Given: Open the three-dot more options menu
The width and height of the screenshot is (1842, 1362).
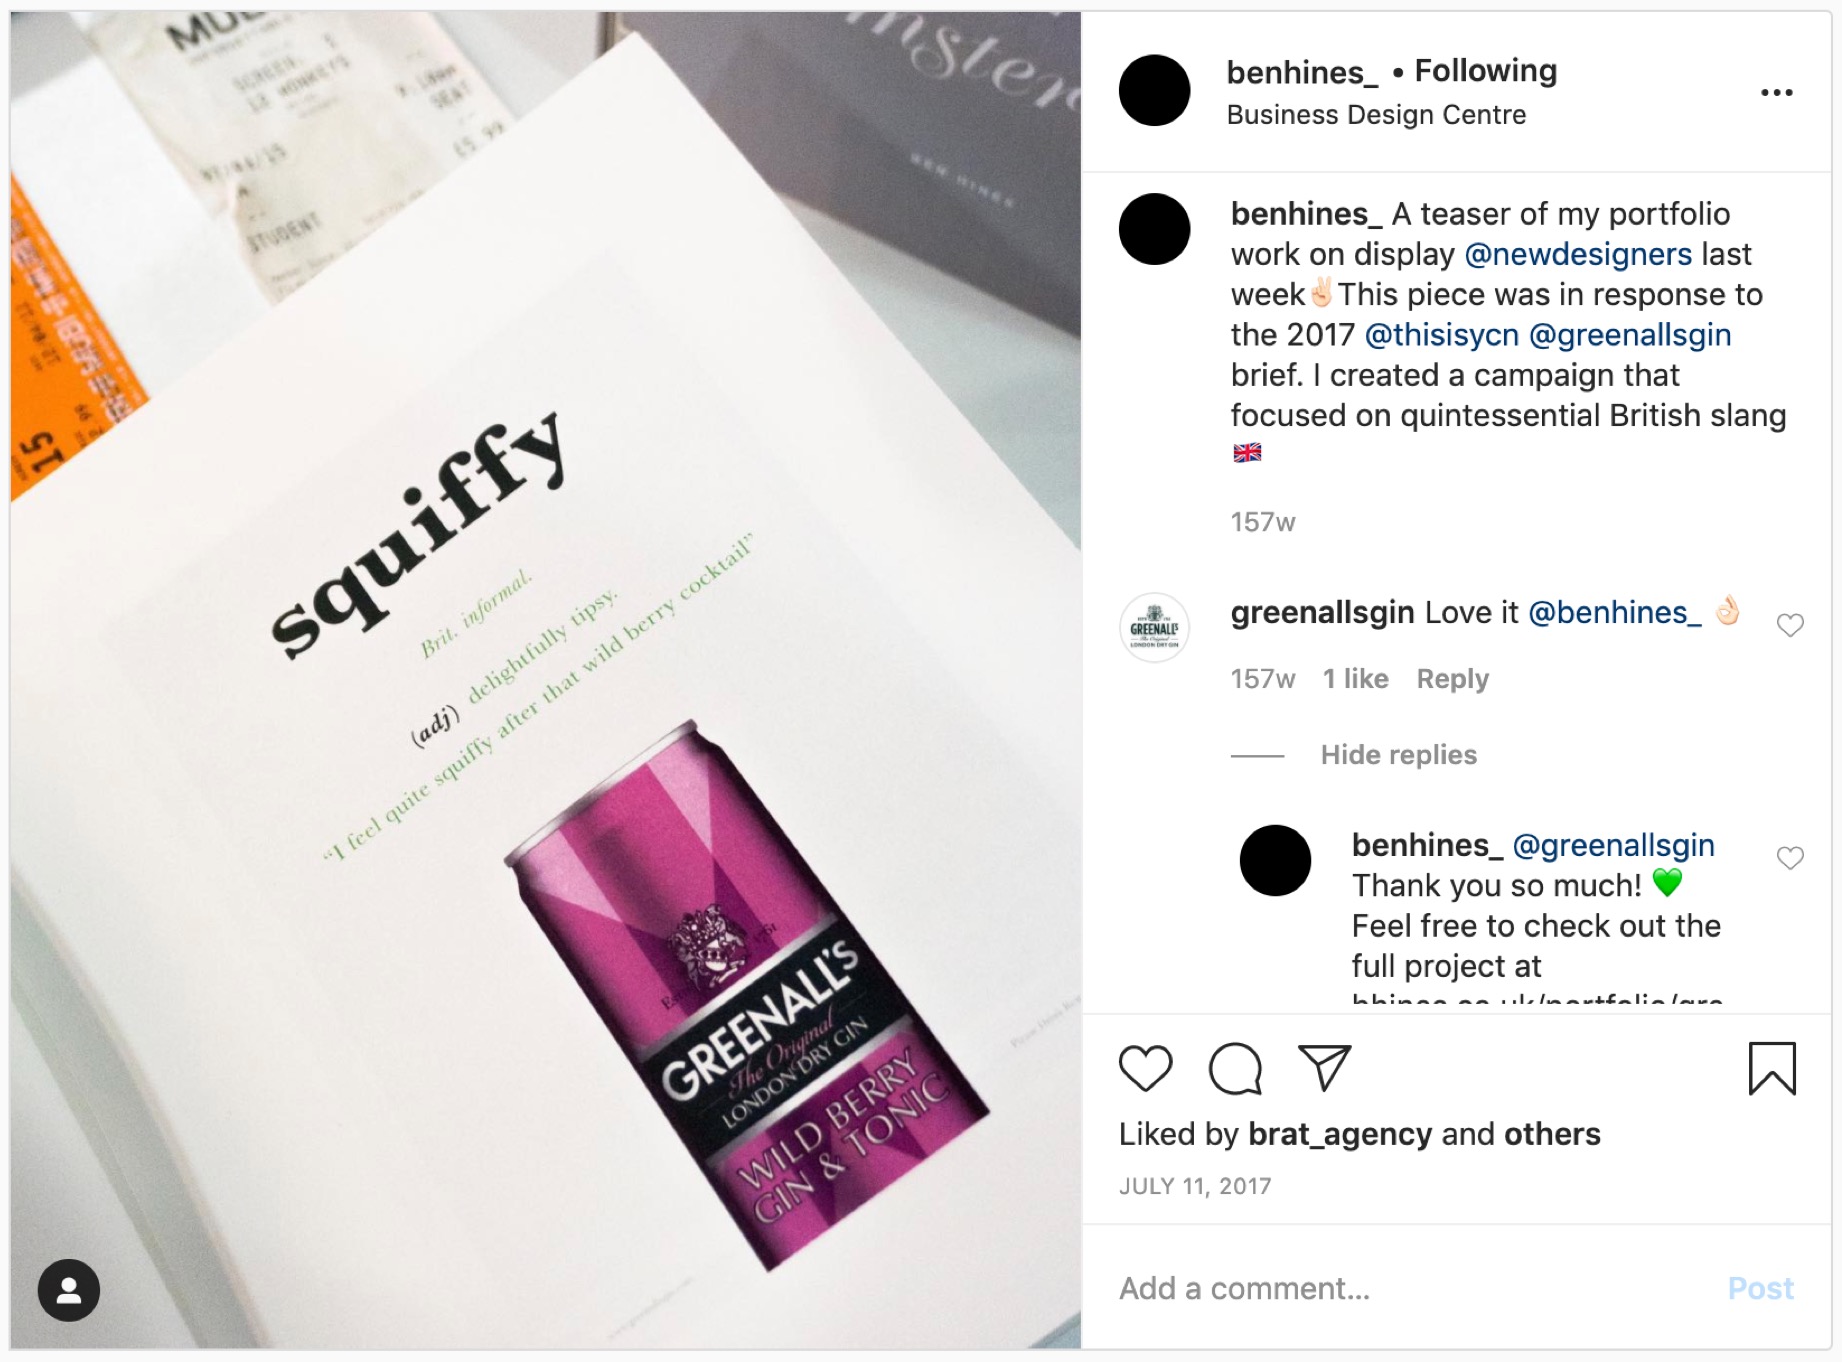Looking at the screenshot, I should coord(1777,92).
